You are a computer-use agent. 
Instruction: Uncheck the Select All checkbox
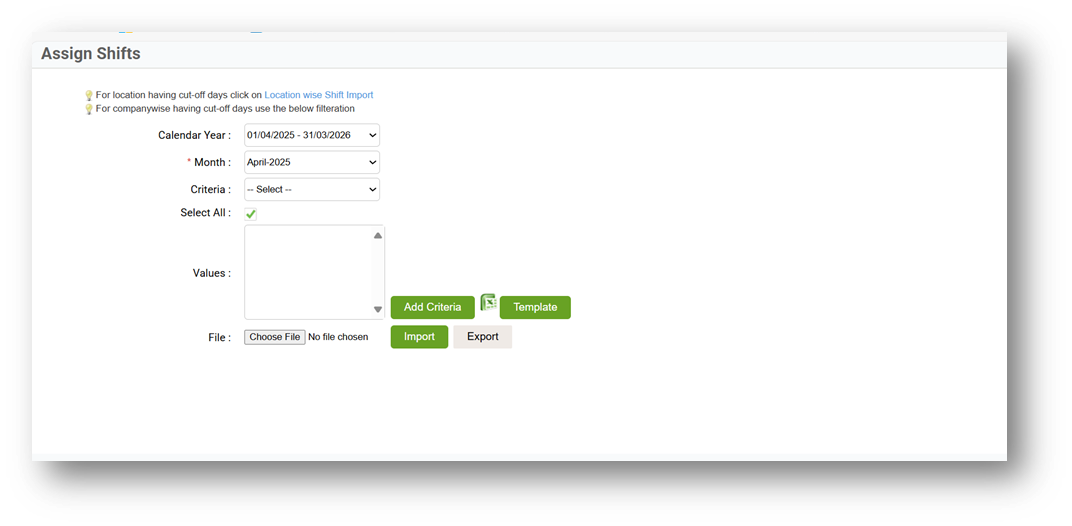[x=251, y=215]
